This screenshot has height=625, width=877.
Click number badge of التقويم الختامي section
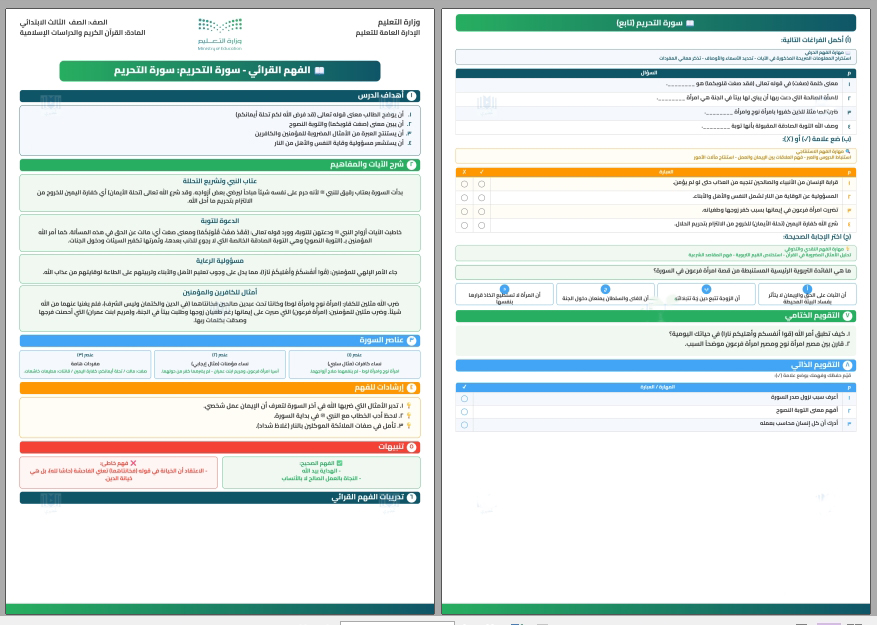[x=847, y=316]
